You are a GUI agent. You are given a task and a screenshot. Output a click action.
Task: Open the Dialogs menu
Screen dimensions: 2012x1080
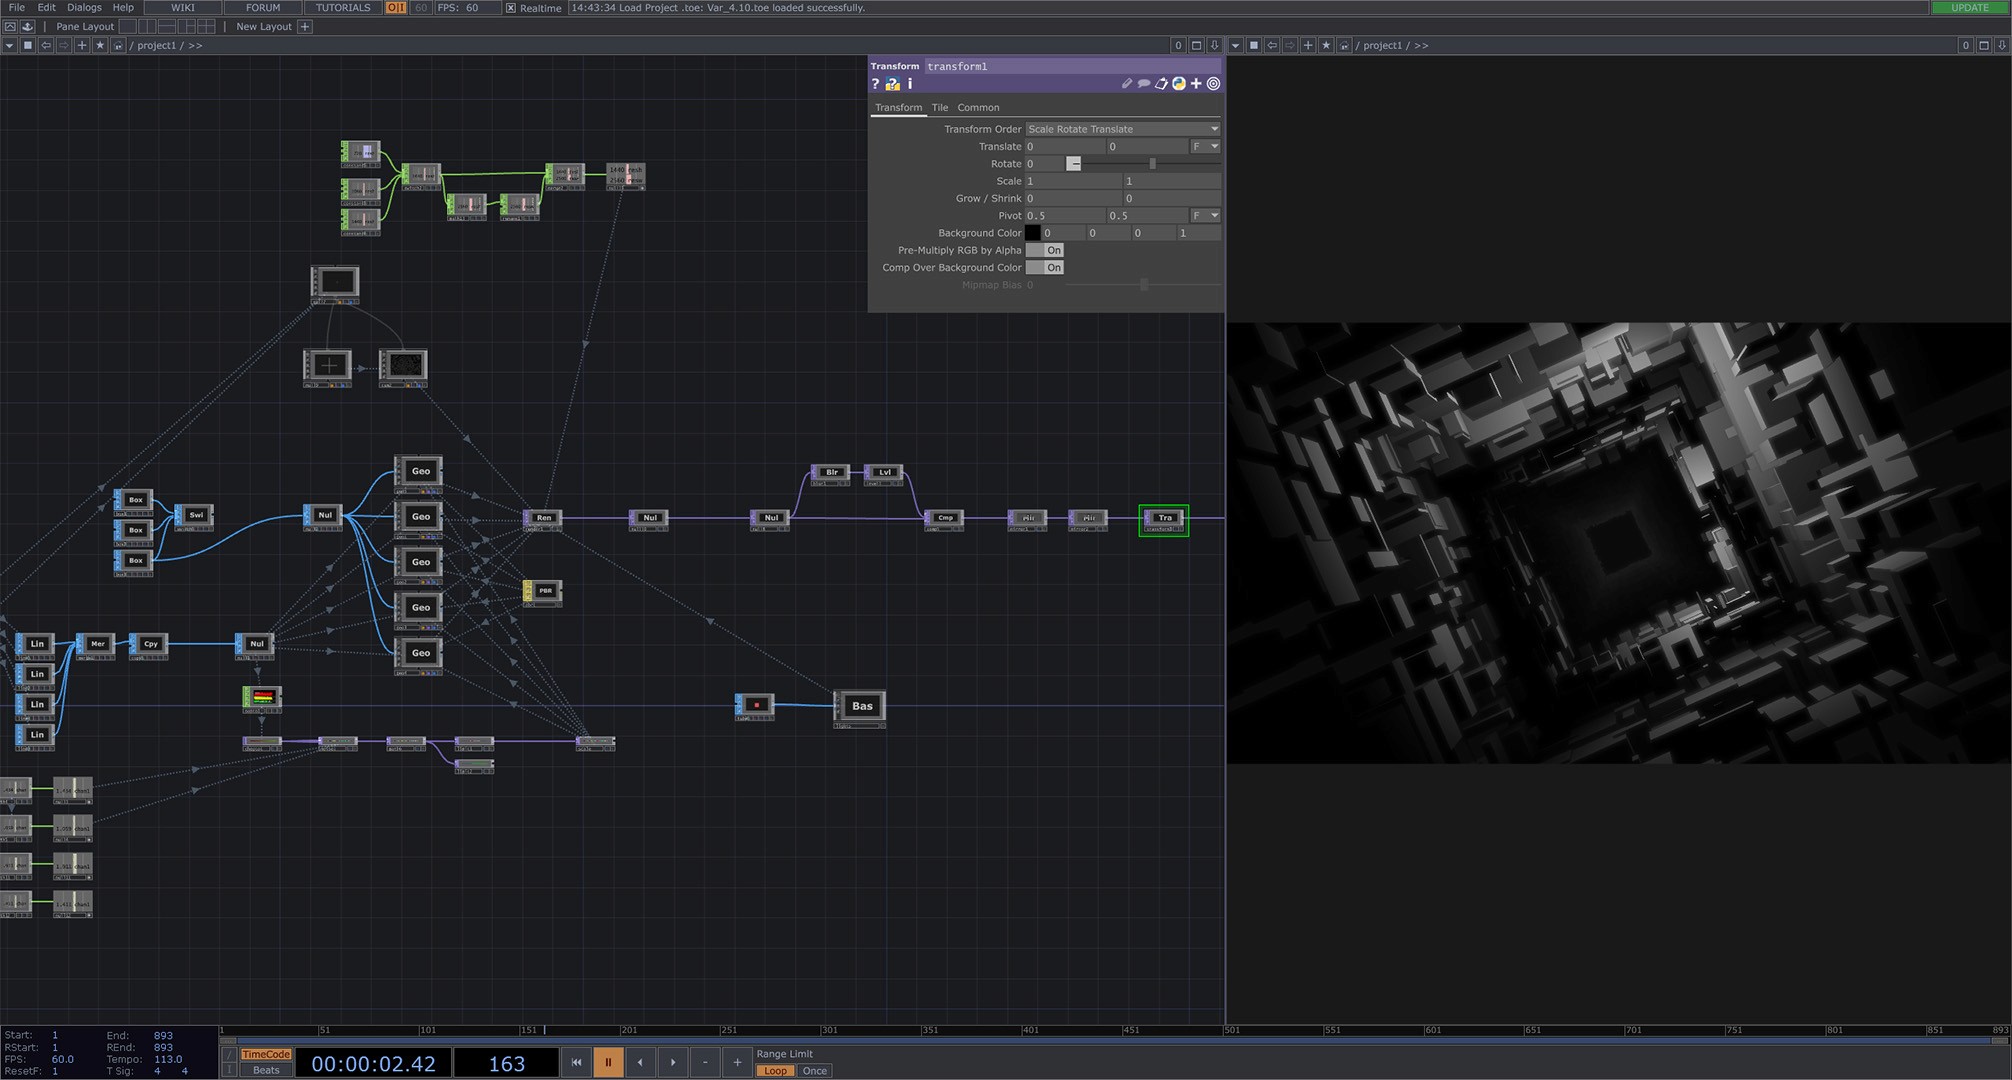point(84,7)
